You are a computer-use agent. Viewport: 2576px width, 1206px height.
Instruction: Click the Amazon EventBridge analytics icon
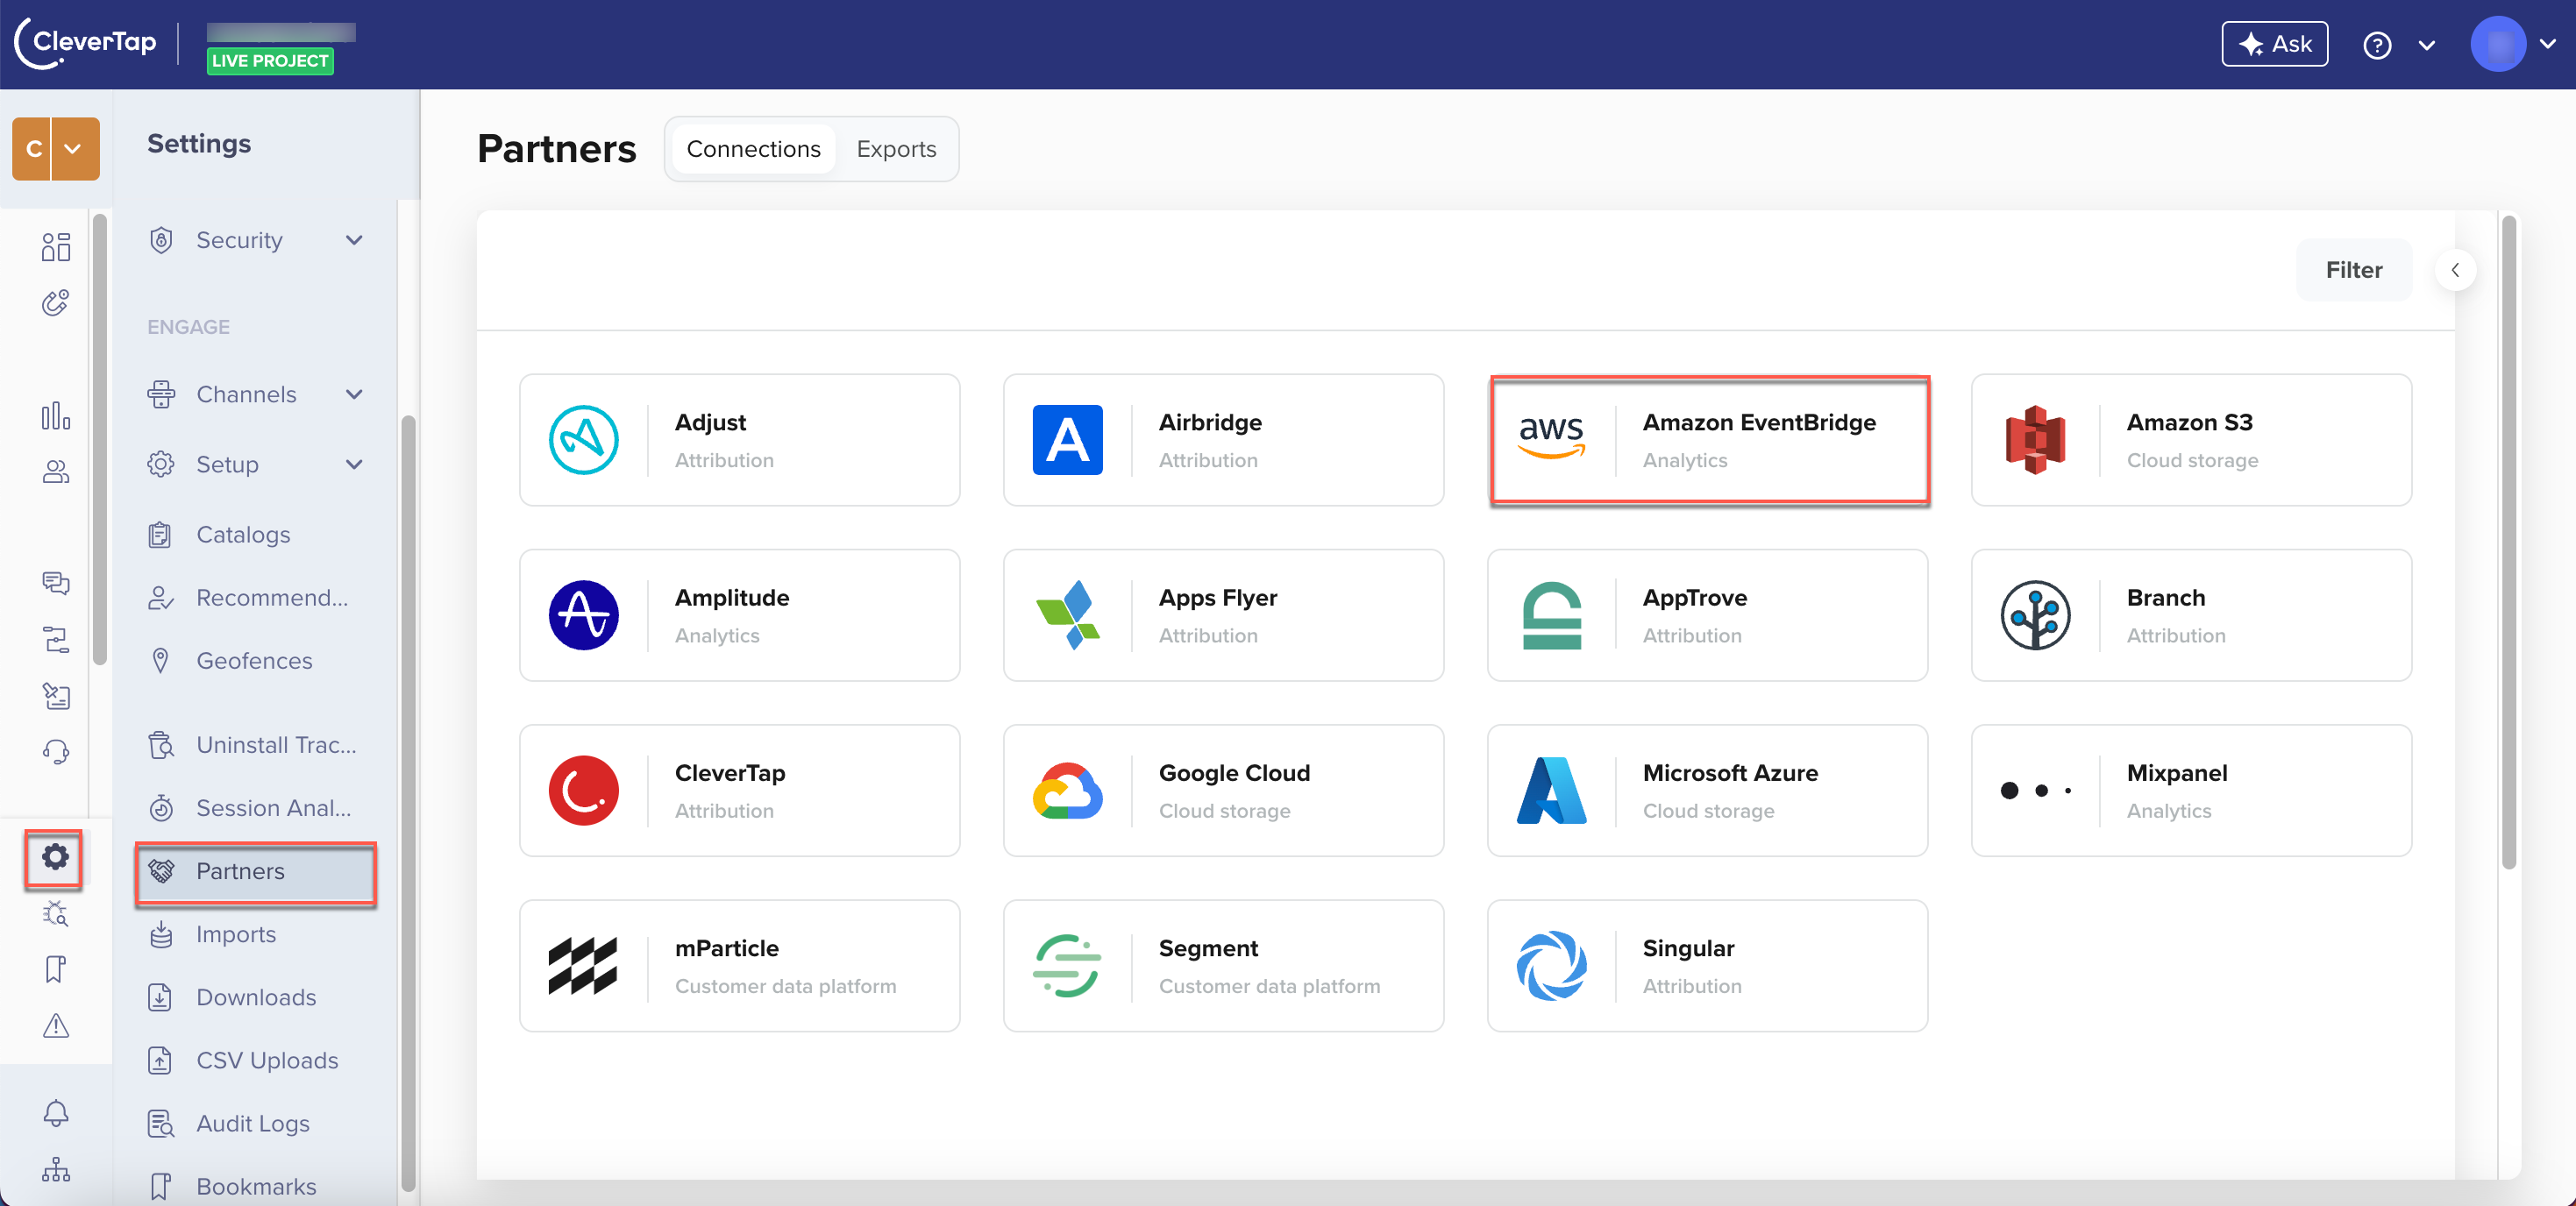[1551, 439]
